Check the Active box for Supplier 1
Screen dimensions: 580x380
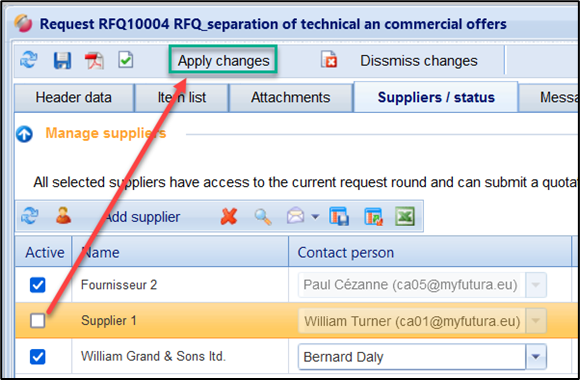point(38,320)
